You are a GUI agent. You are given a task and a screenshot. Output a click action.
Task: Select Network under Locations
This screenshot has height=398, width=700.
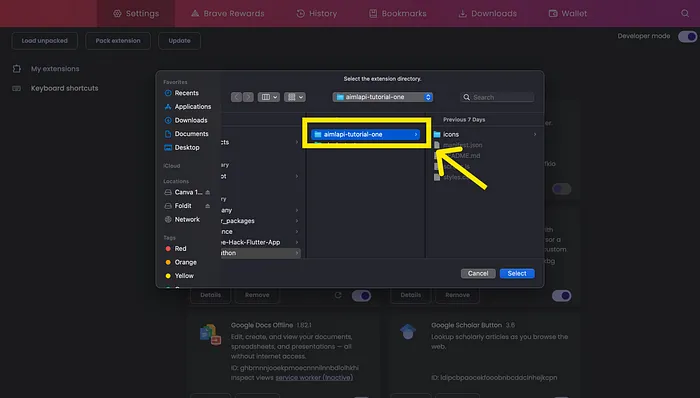[187, 220]
